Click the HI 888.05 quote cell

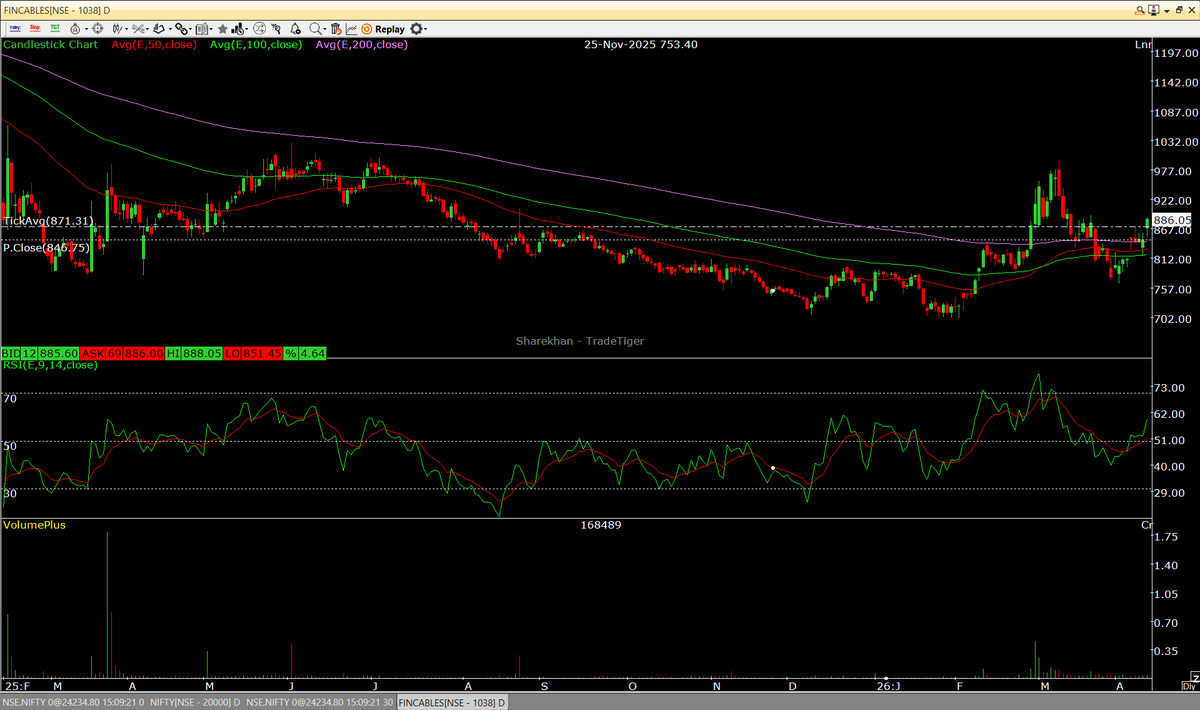(194, 354)
